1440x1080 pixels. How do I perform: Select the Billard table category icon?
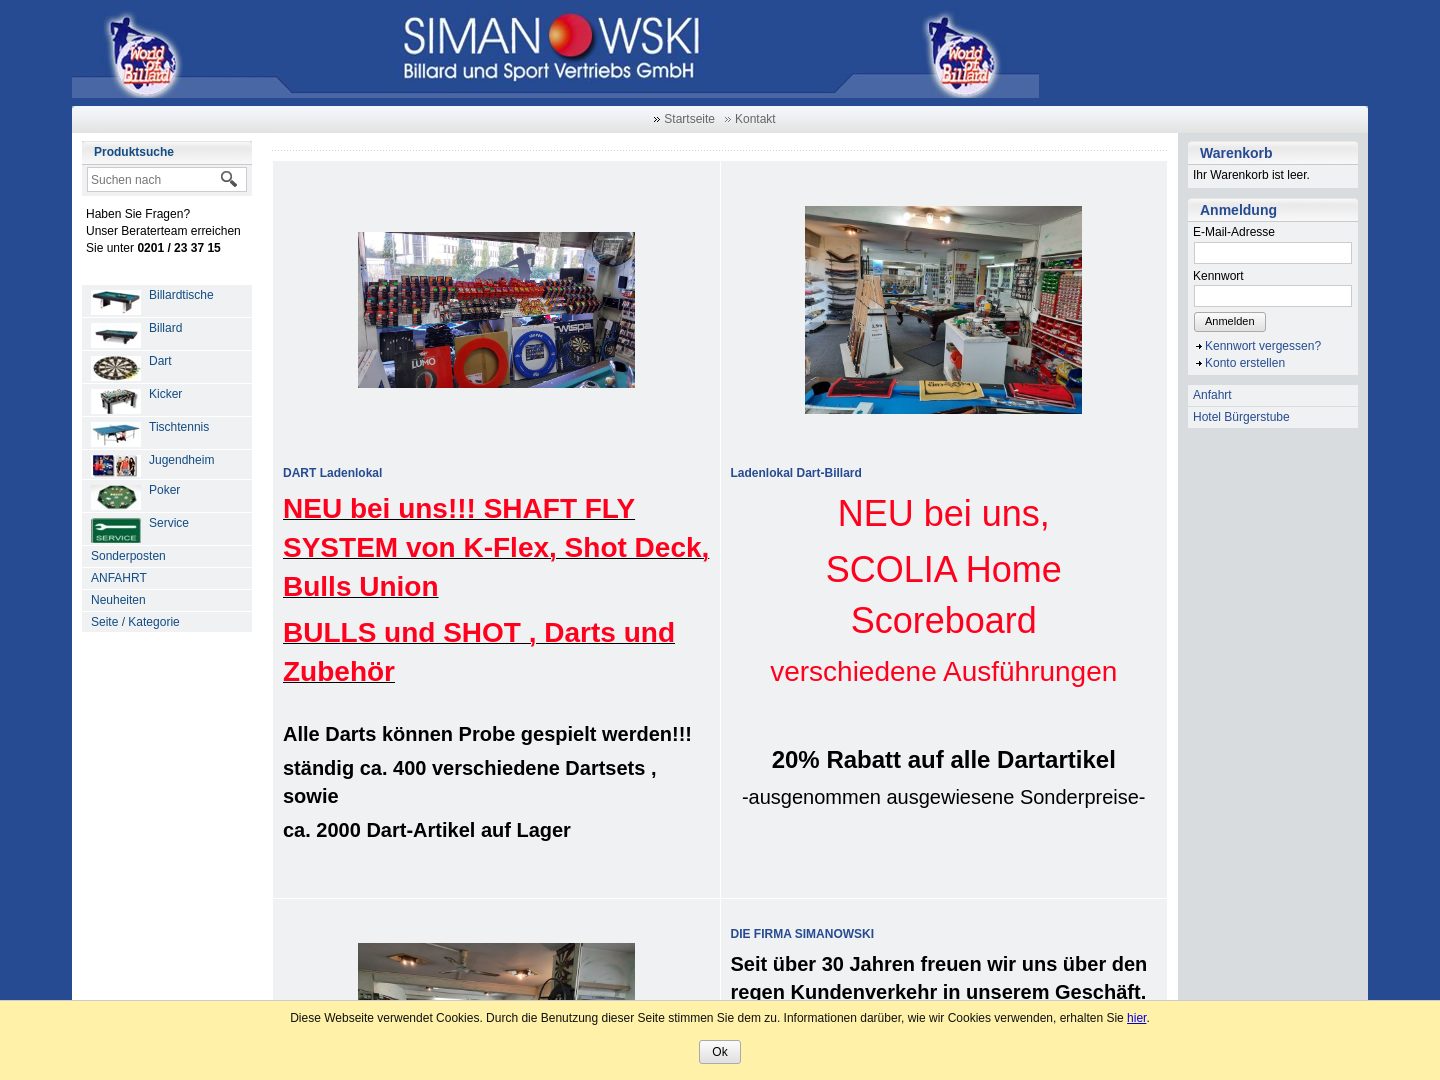[116, 334]
